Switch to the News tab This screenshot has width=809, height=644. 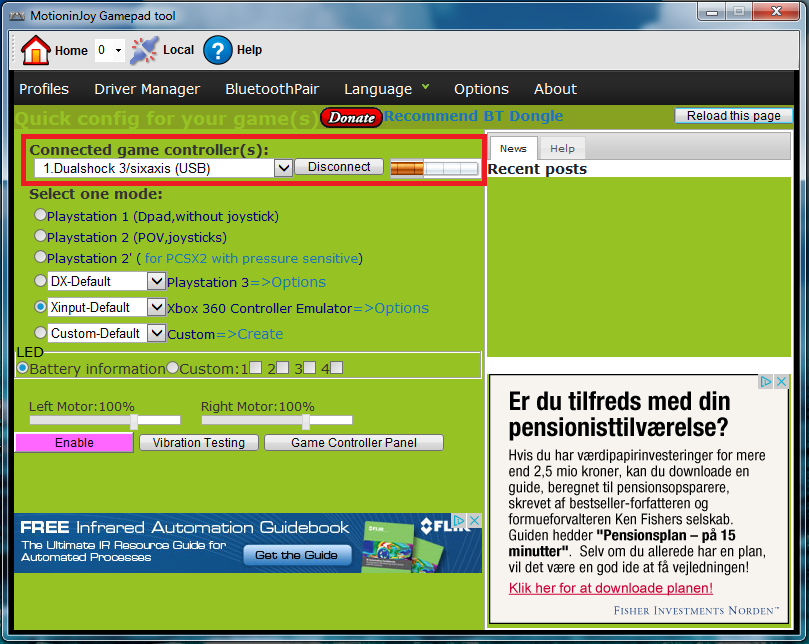(x=513, y=149)
